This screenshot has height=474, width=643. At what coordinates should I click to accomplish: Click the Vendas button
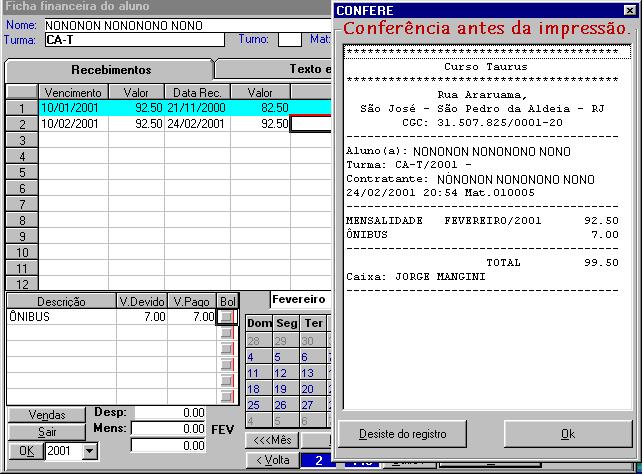tap(47, 415)
